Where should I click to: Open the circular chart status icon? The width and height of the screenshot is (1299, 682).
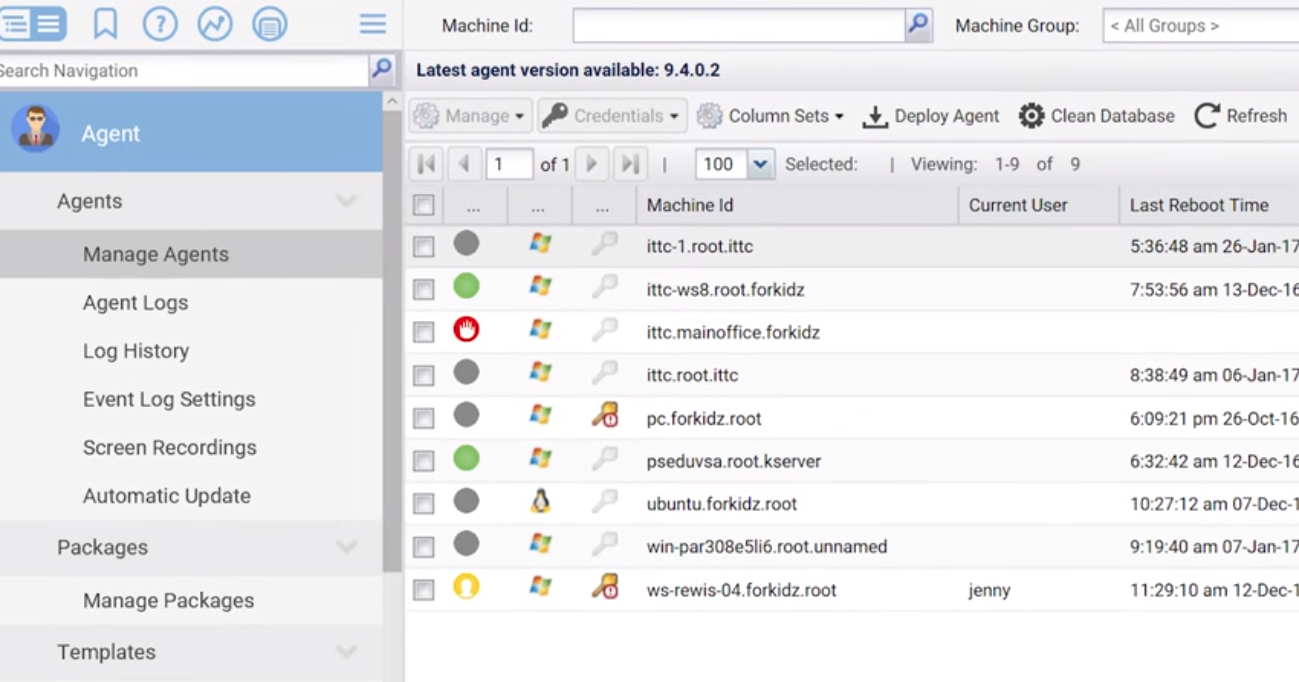pos(215,24)
